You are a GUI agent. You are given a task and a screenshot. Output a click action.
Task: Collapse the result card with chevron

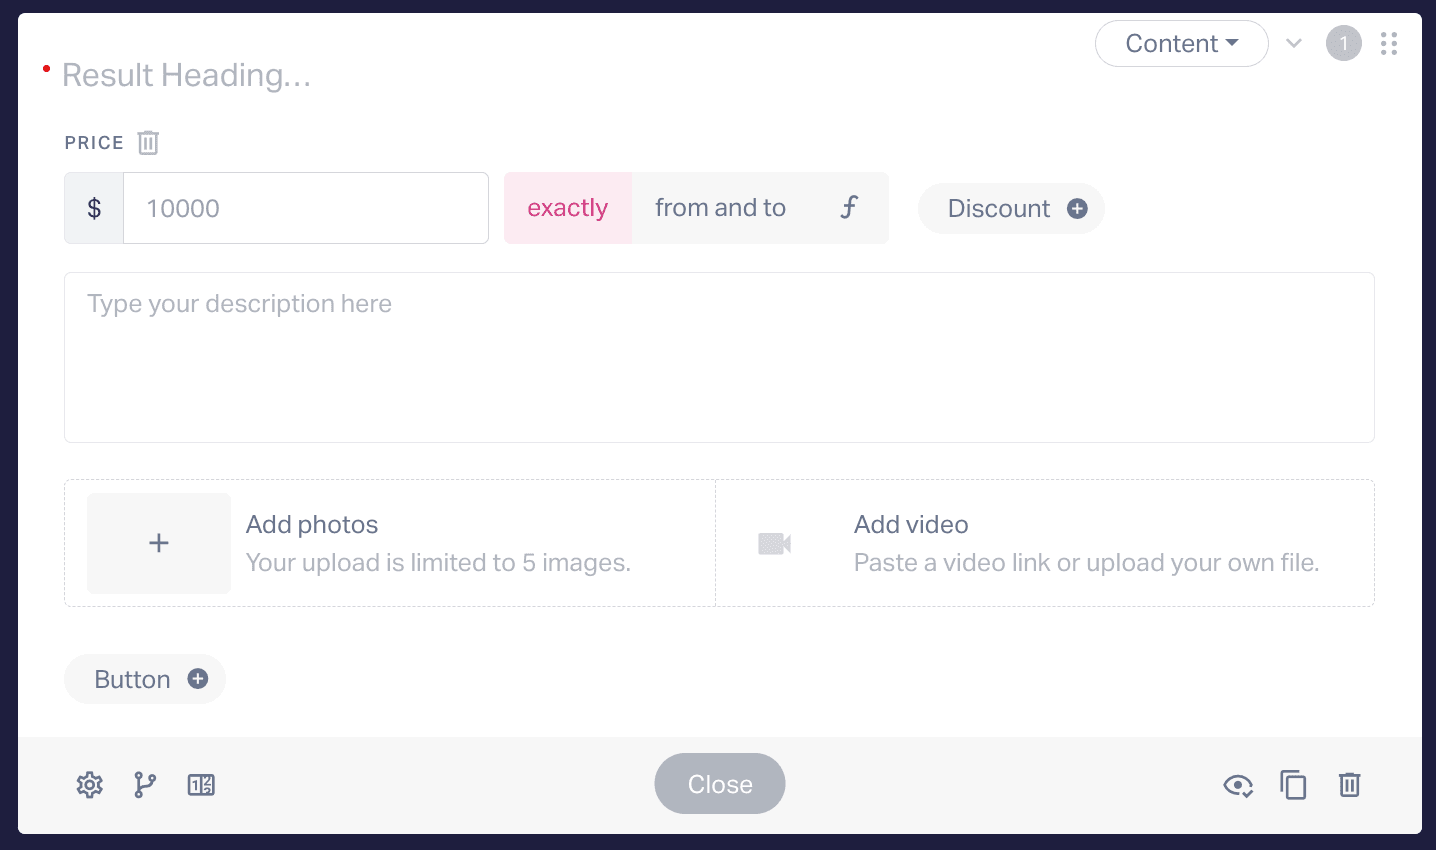[1294, 43]
